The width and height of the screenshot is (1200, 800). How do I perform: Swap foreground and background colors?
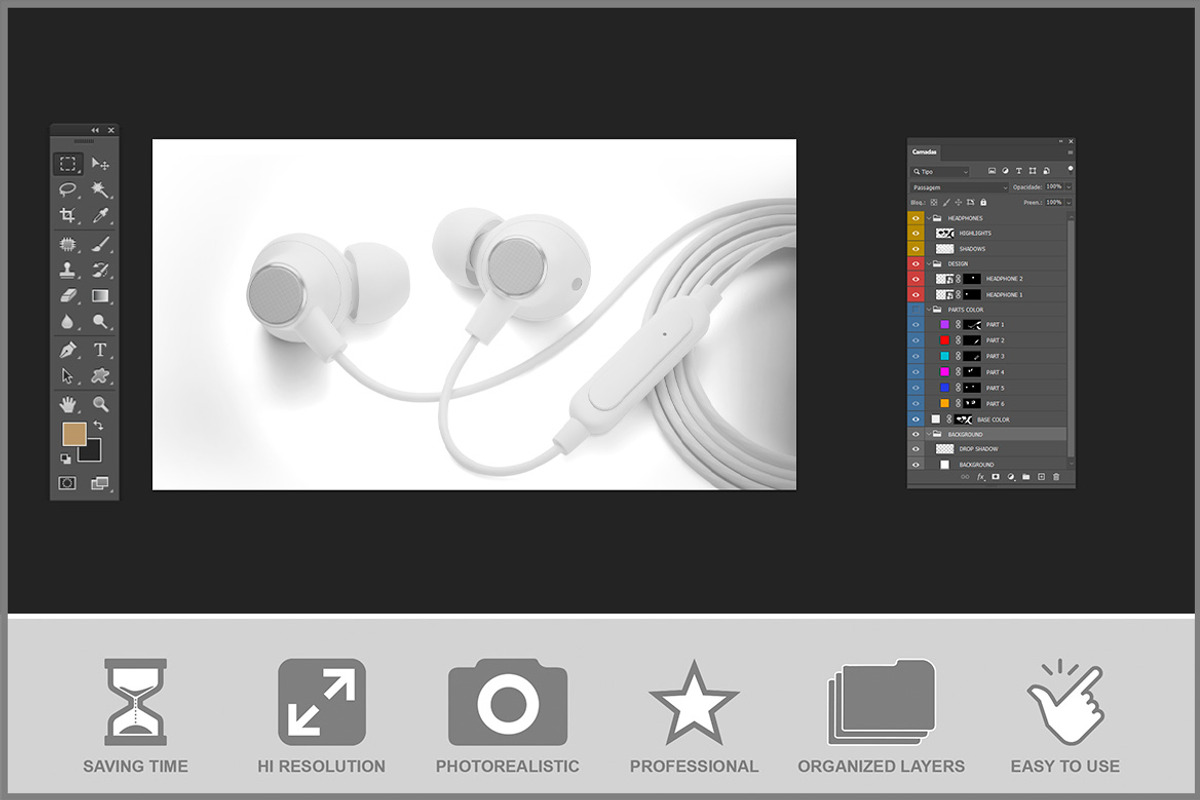click(x=99, y=426)
